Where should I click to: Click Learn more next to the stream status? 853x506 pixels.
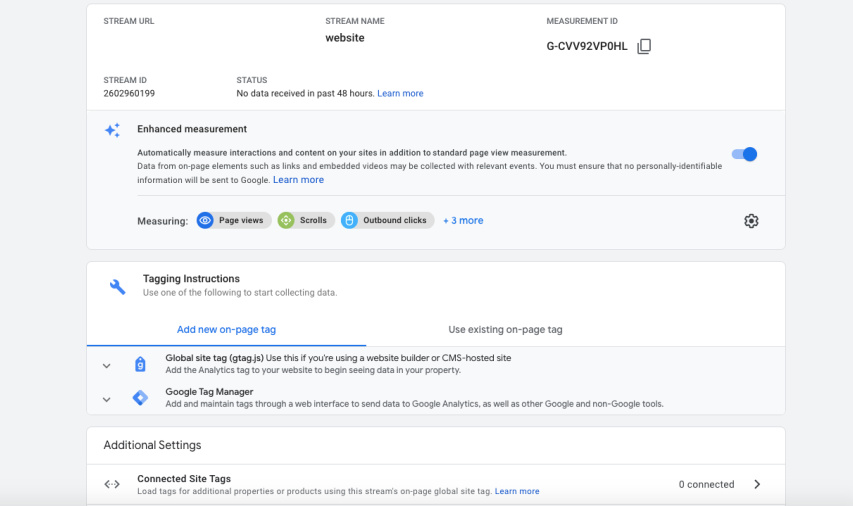[x=400, y=94]
